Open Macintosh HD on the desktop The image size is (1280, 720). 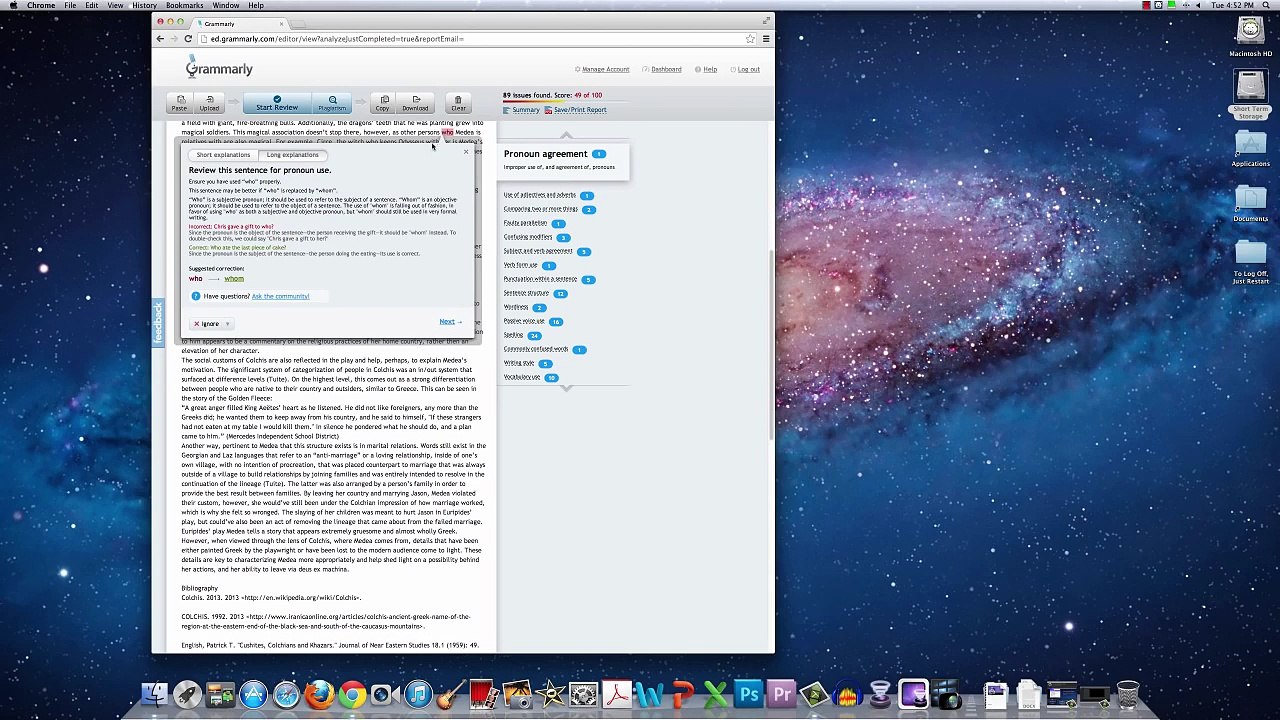(x=1250, y=37)
